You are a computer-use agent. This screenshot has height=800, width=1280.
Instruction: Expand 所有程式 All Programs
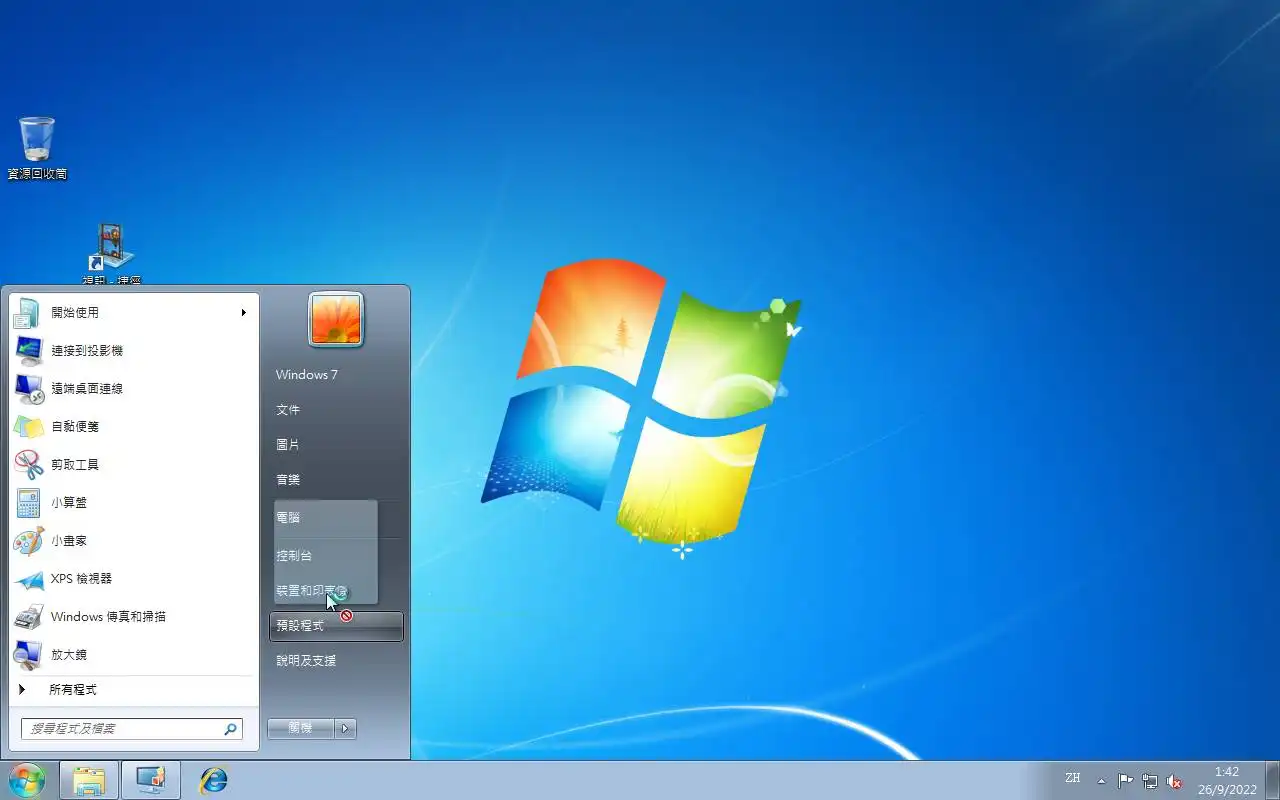[x=134, y=690]
